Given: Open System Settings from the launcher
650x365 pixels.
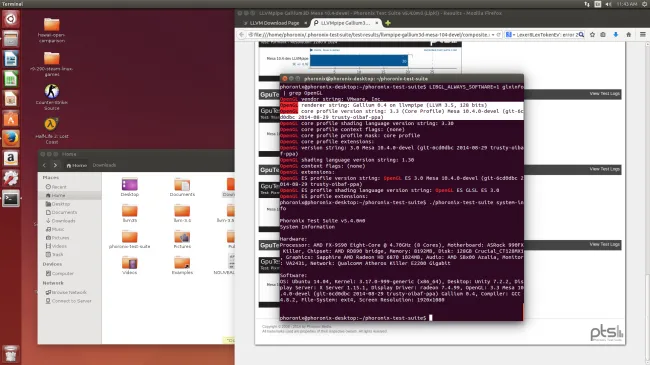Looking at the screenshot, I should (x=11, y=178).
